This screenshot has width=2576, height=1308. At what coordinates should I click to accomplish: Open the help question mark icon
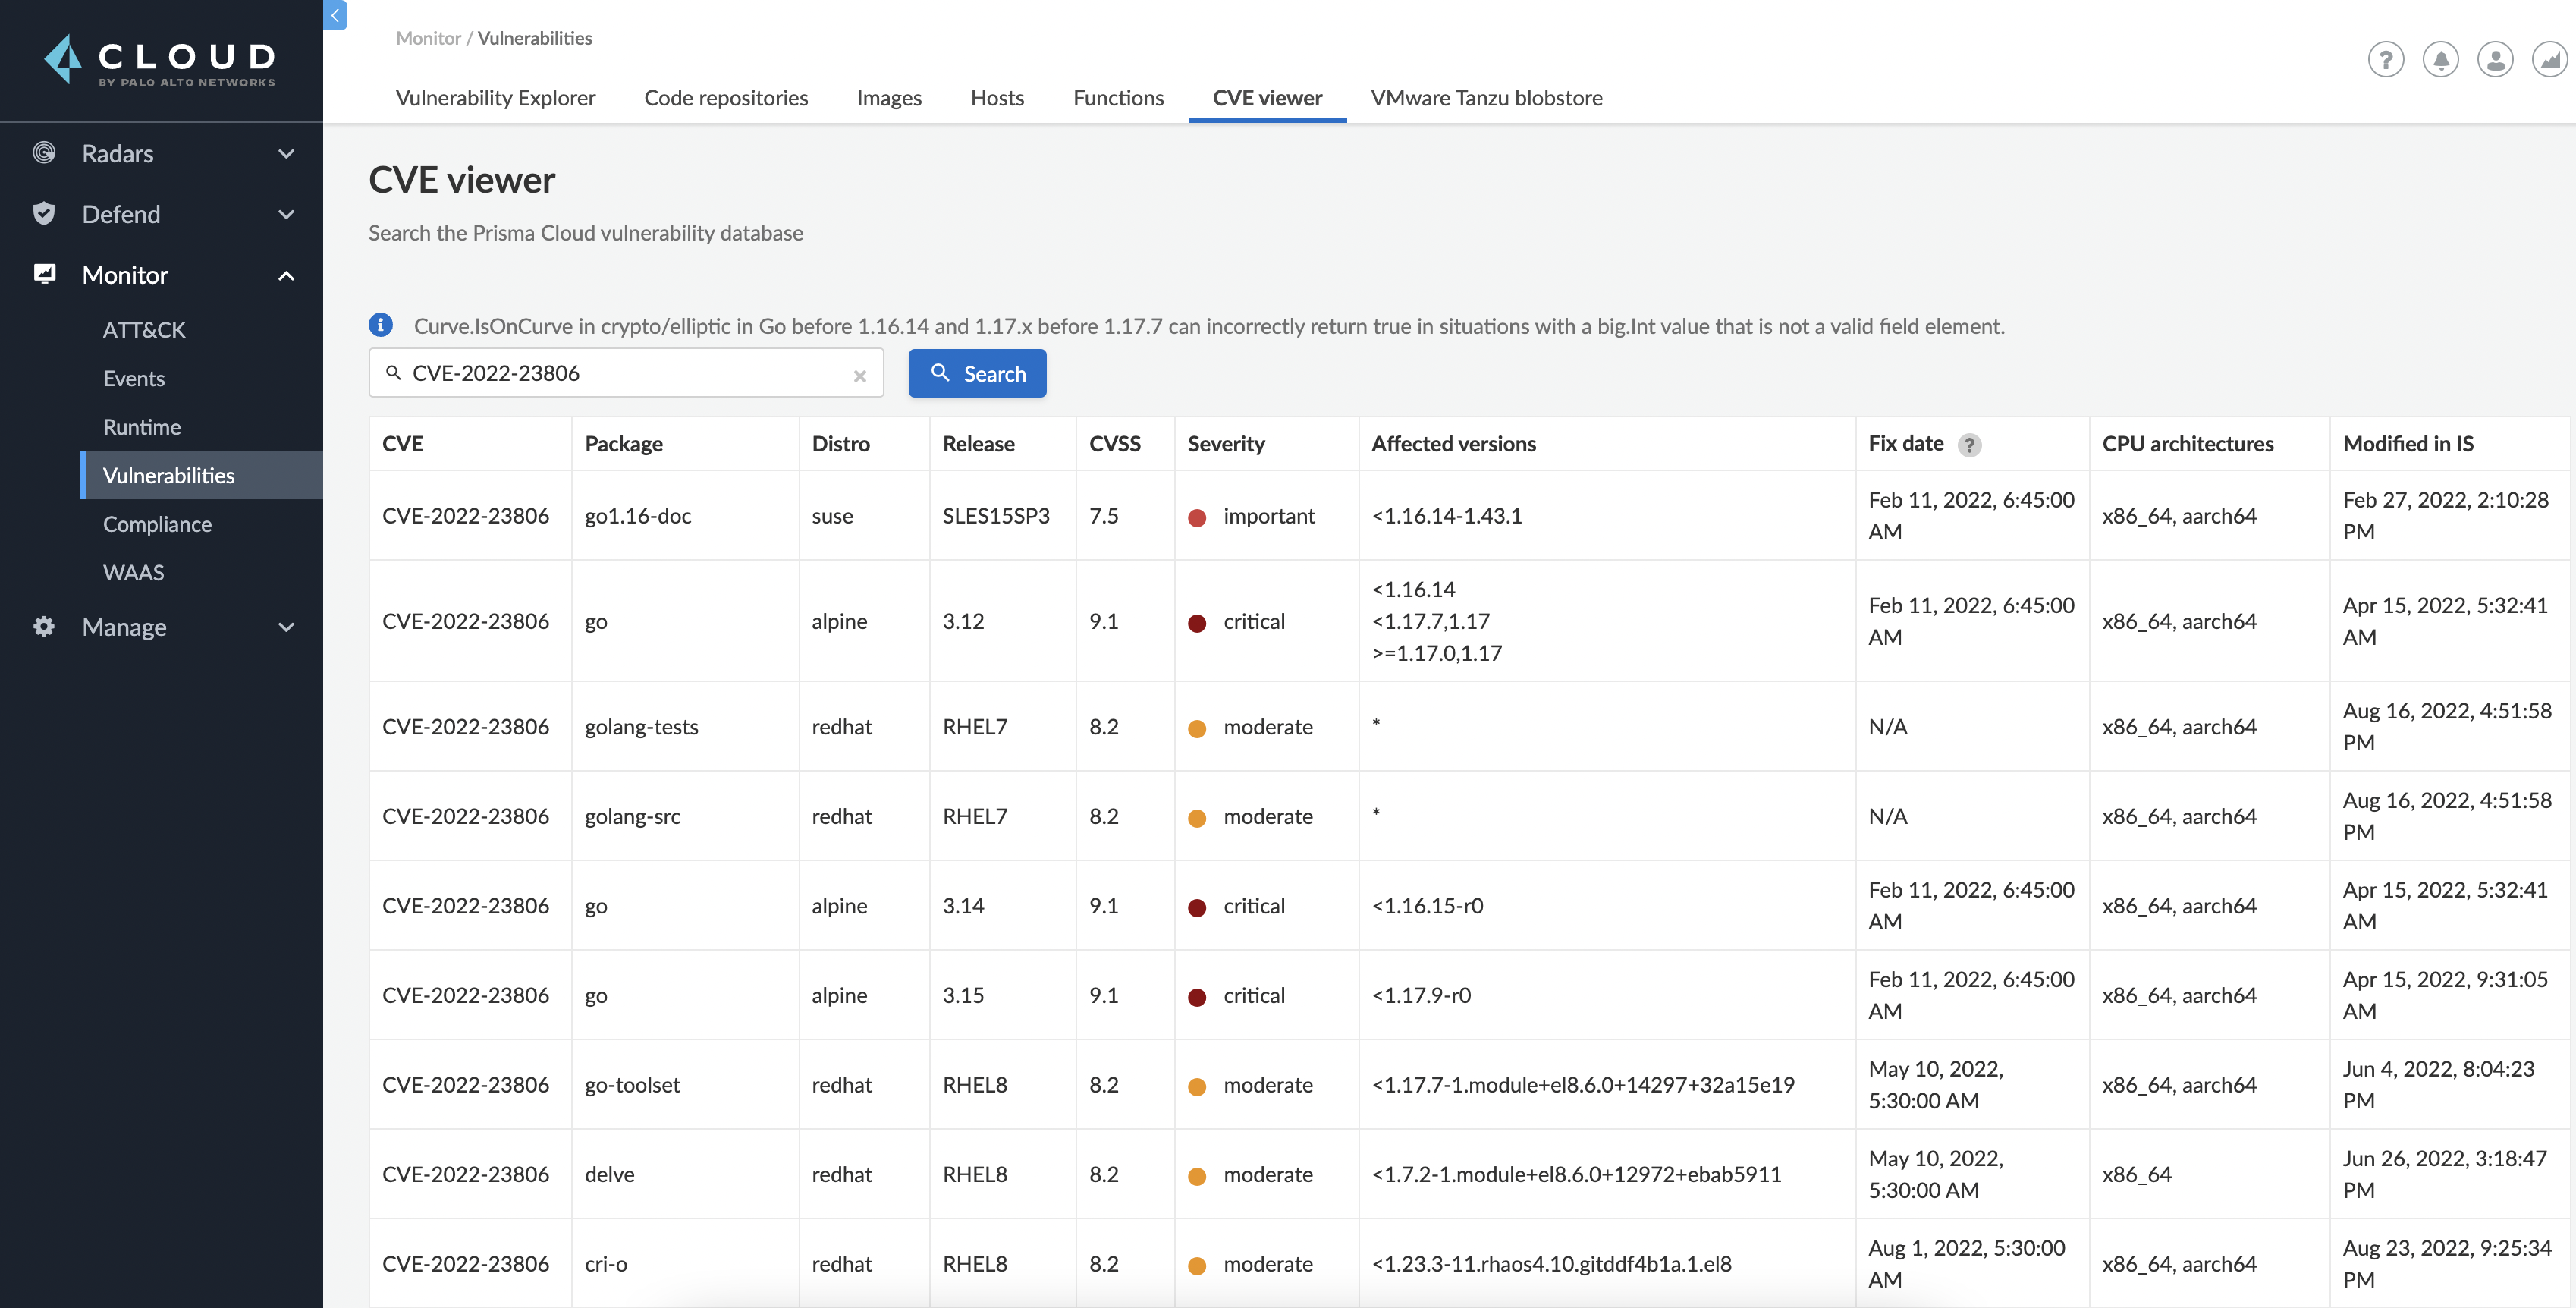point(2386,60)
